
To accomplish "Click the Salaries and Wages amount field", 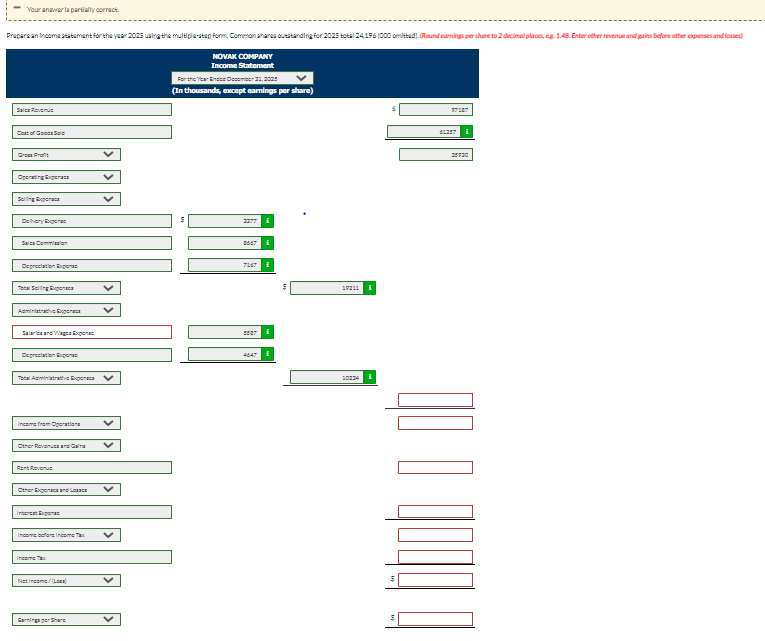I will pos(225,332).
